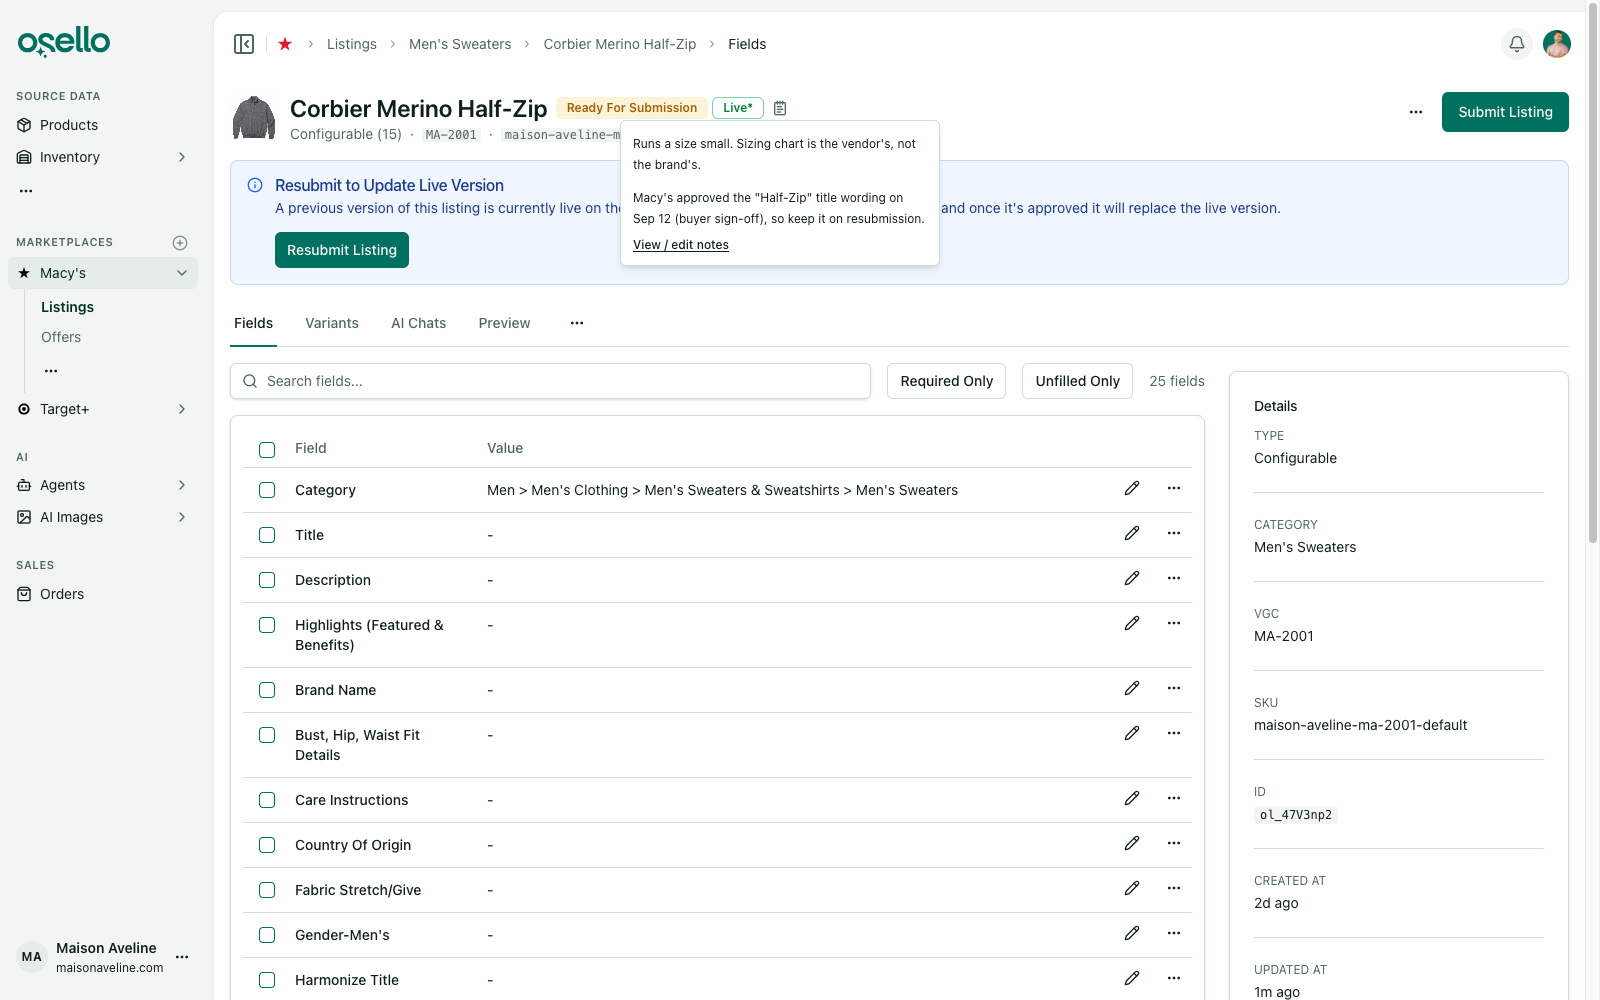
Task: Show more Source Data items ellipsis
Action: (26, 190)
